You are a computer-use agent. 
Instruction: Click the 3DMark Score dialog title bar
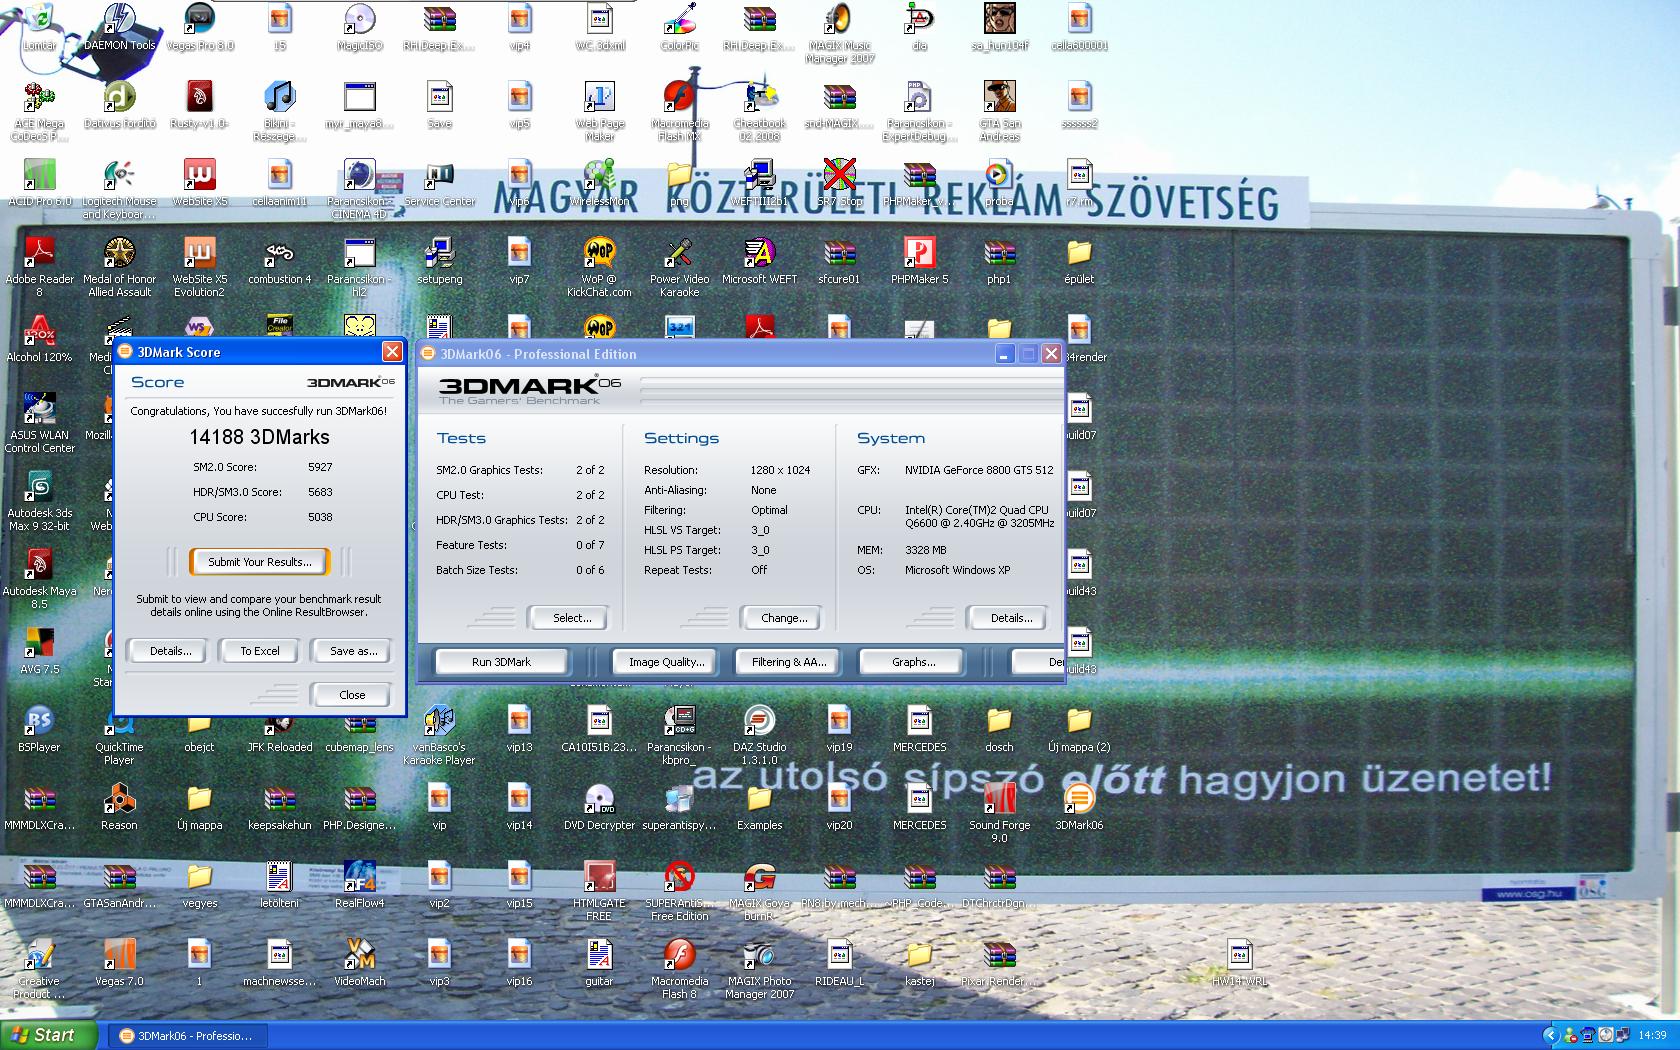tap(260, 352)
